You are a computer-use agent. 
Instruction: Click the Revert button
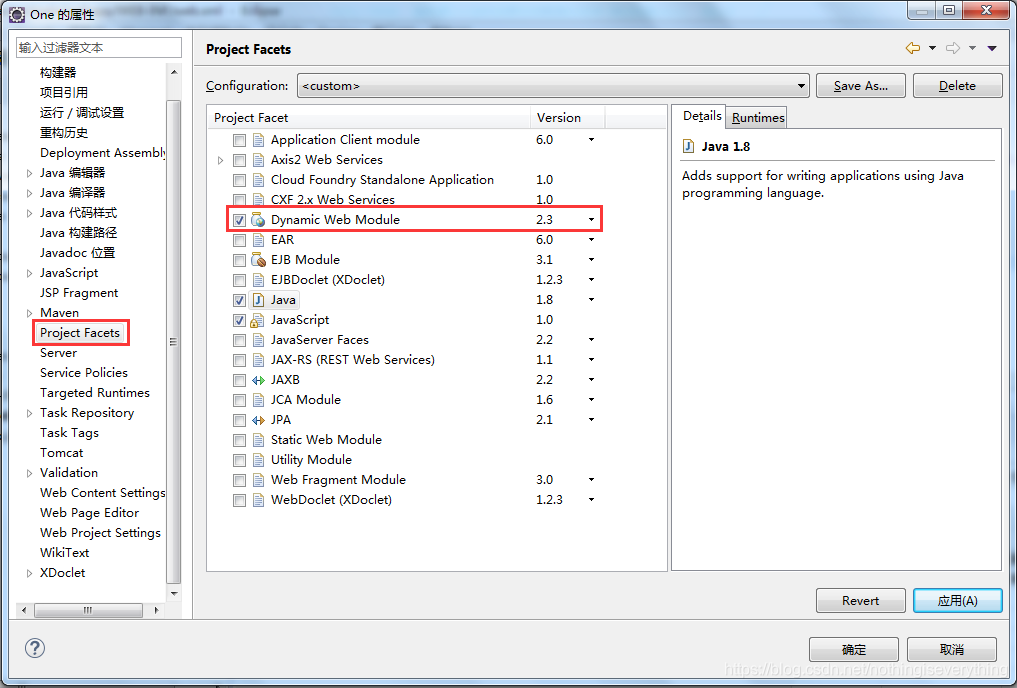click(x=860, y=600)
